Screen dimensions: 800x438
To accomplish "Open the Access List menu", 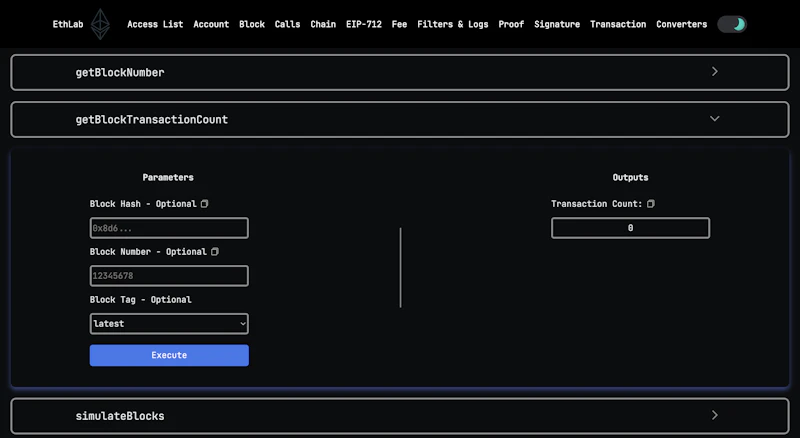I will click(x=155, y=24).
